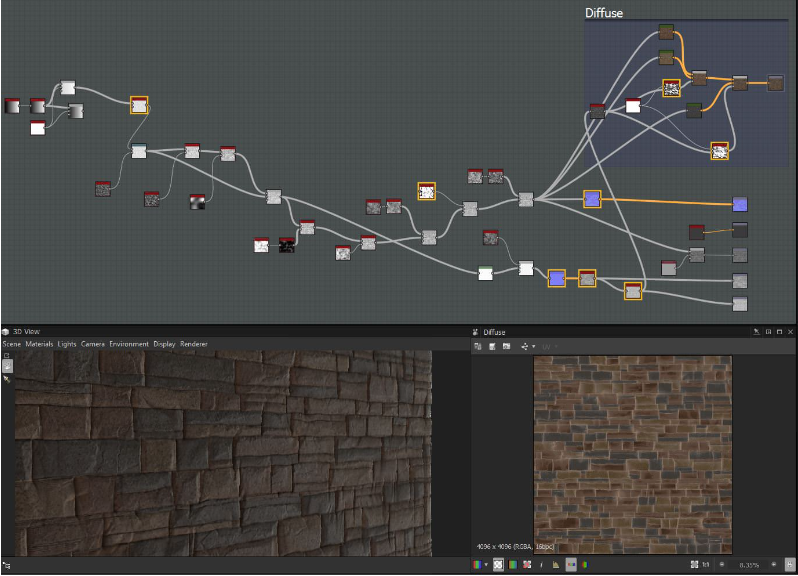Click the dock icon in the Diffuse panel header
Screen dimensions: 798x576
point(768,332)
